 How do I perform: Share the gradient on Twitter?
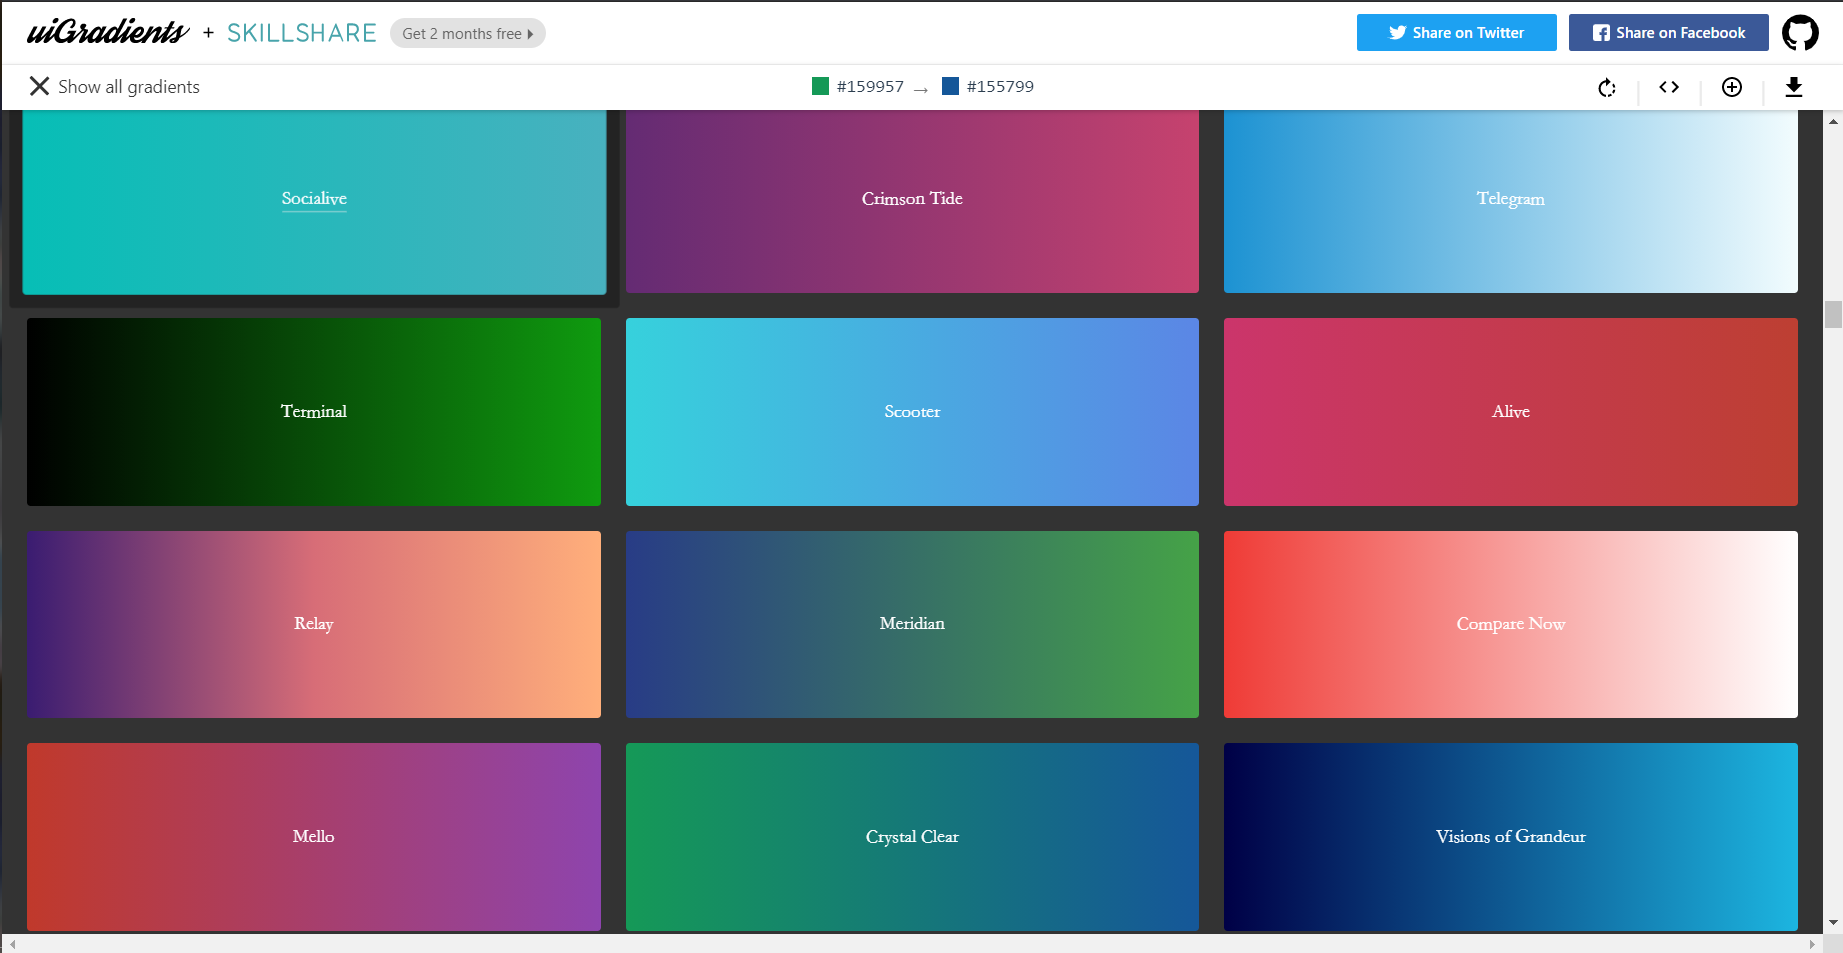coord(1456,32)
